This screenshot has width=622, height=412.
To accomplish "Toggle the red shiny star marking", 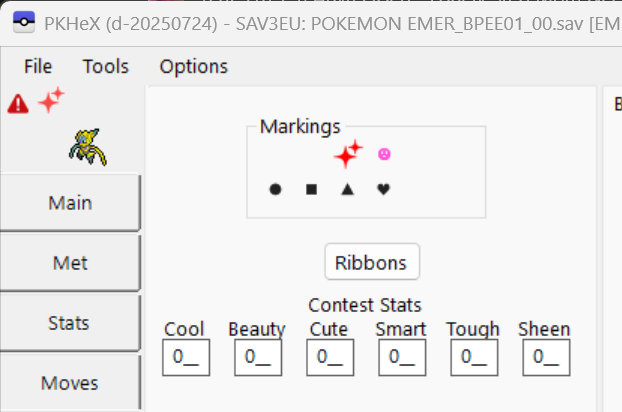I will coord(348,153).
